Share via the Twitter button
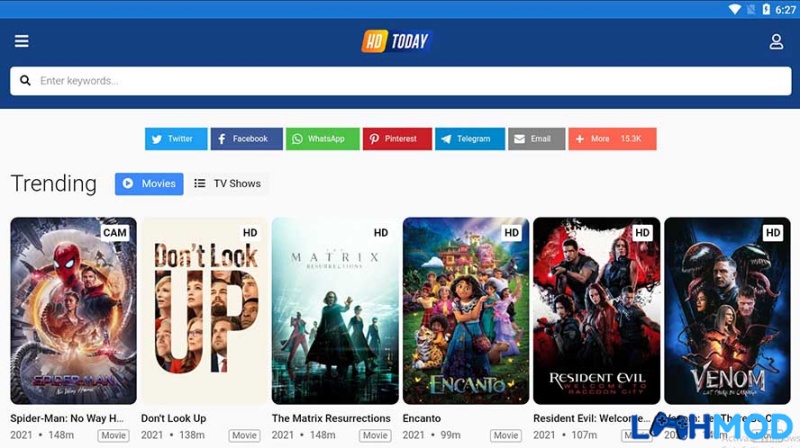Viewport: 800px width, 448px height. click(176, 139)
